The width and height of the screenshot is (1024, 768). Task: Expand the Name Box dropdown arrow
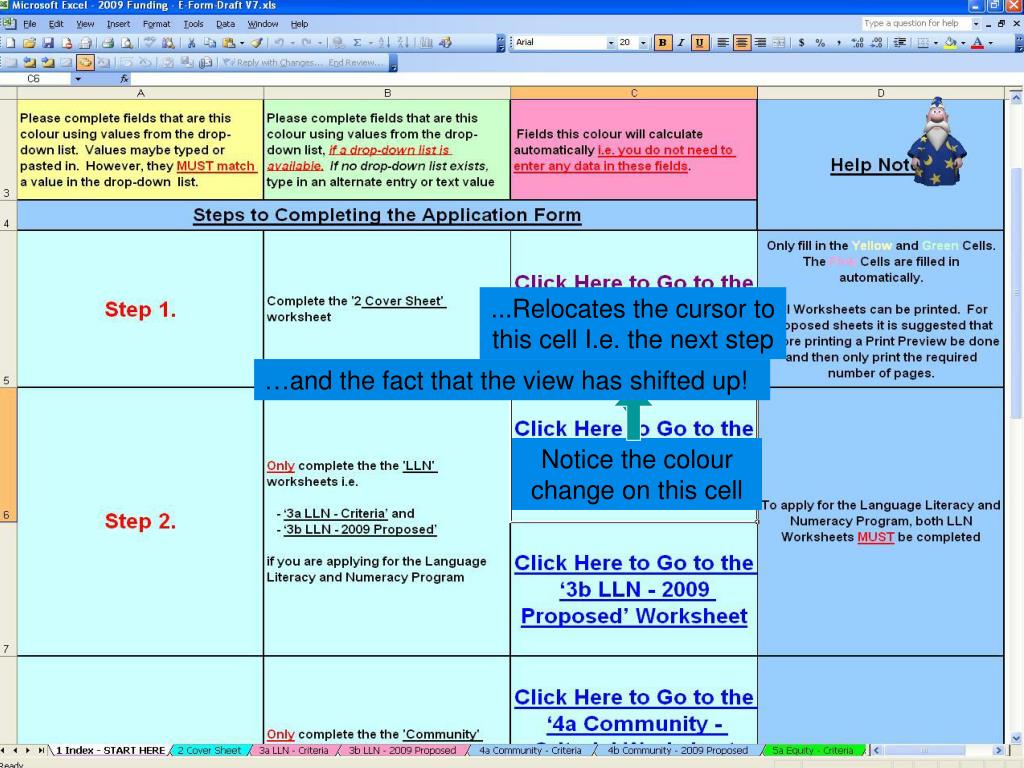click(x=78, y=78)
